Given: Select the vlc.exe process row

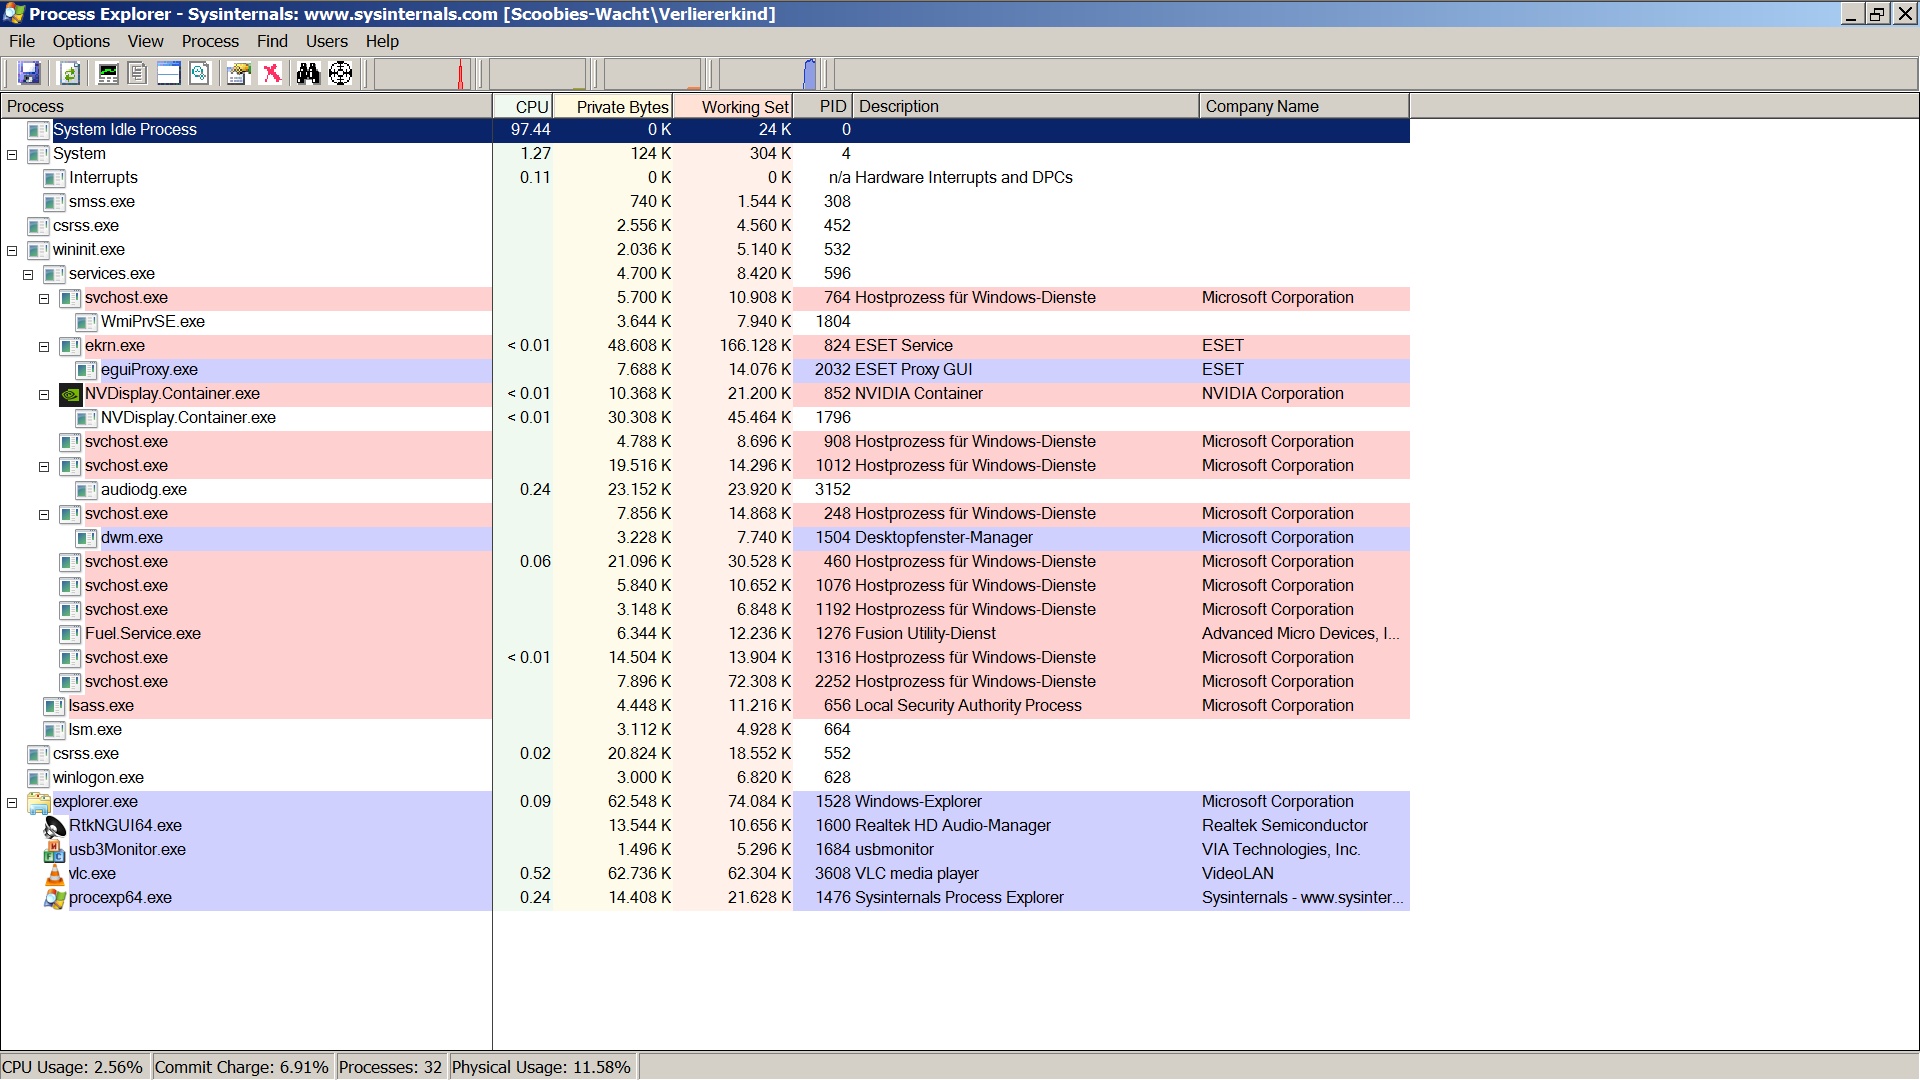Looking at the screenshot, I should point(92,874).
